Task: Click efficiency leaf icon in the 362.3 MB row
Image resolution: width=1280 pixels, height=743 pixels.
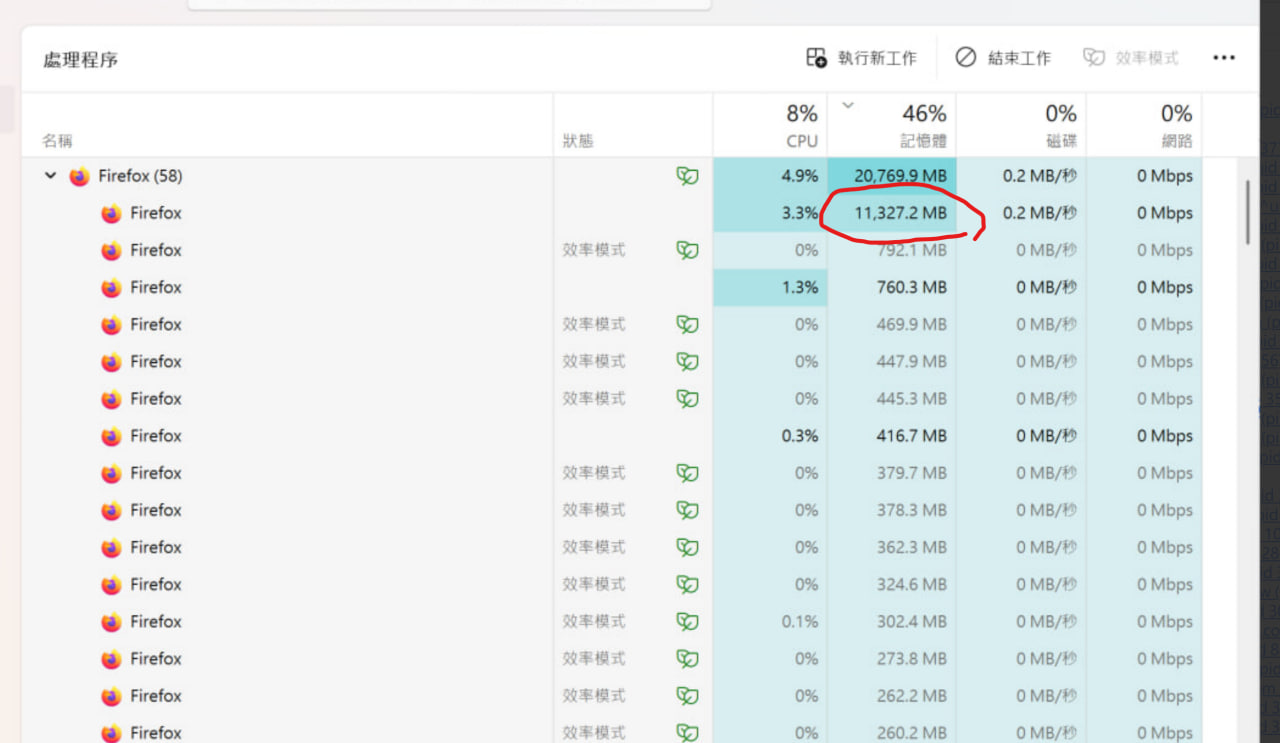Action: pos(687,547)
